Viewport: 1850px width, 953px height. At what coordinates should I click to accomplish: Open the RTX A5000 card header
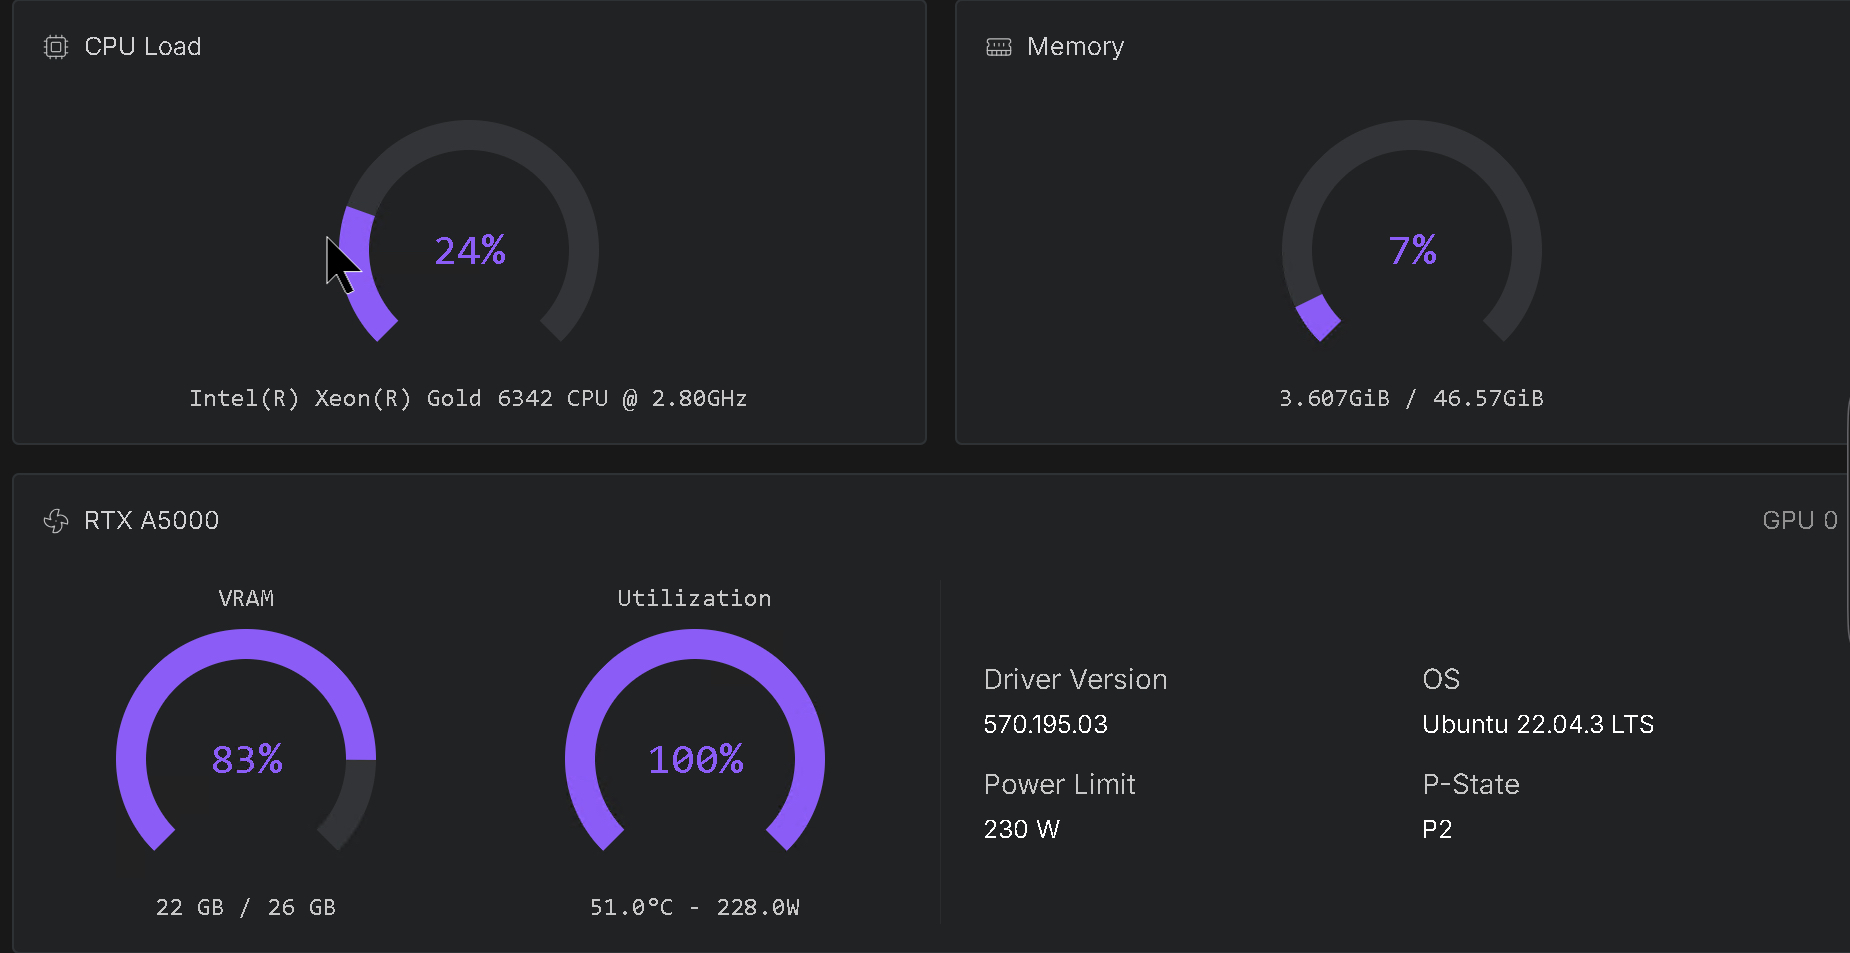pos(150,520)
